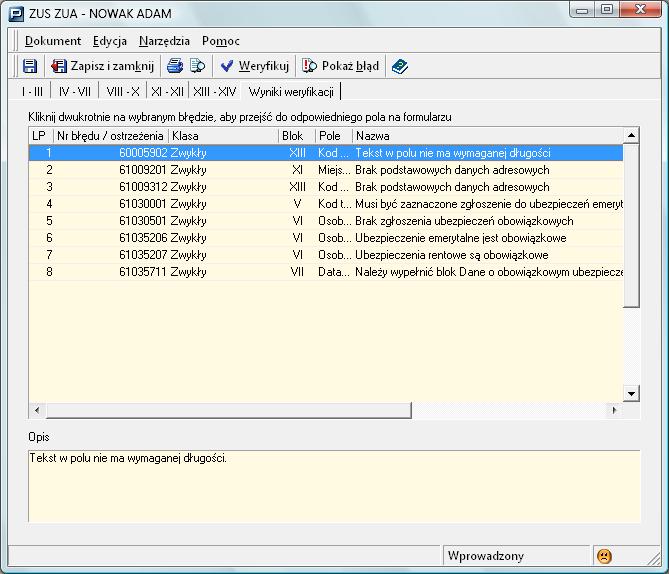Click the horizontal scrollbar thumb
This screenshot has height=574, width=669.
pos(228,410)
